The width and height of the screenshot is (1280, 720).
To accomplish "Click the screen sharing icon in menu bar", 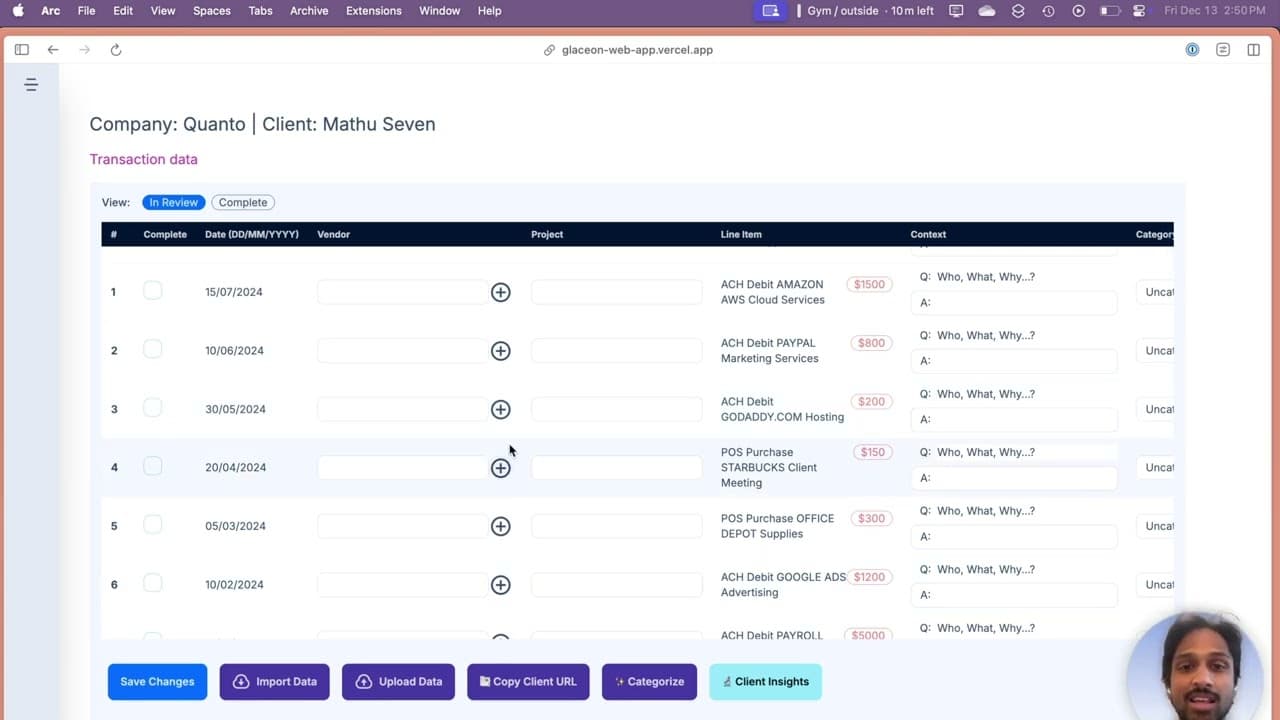I will pyautogui.click(x=770, y=11).
